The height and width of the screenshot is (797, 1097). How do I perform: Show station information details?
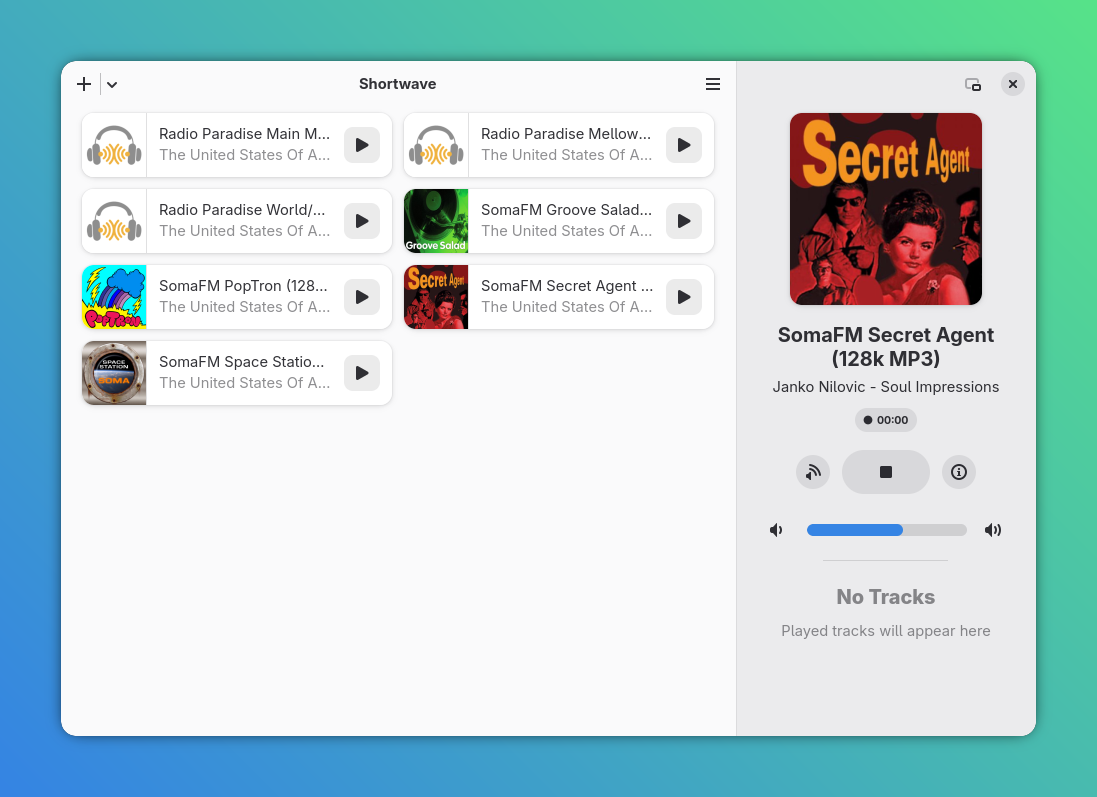pos(958,472)
